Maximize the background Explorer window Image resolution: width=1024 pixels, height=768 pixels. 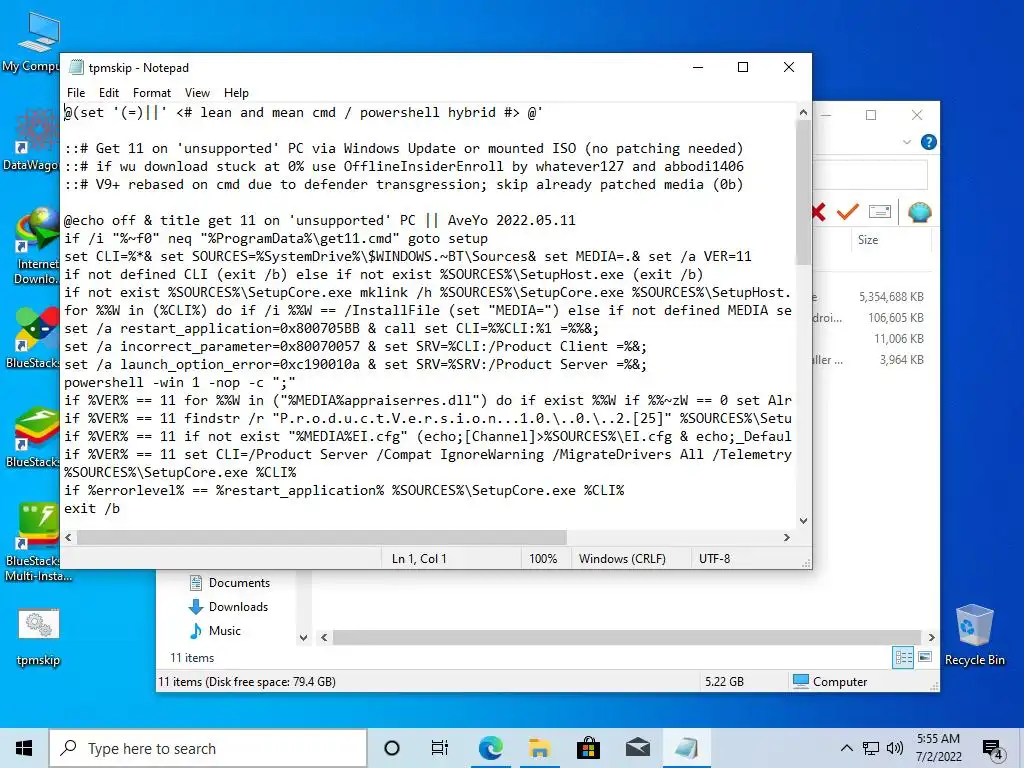871,115
